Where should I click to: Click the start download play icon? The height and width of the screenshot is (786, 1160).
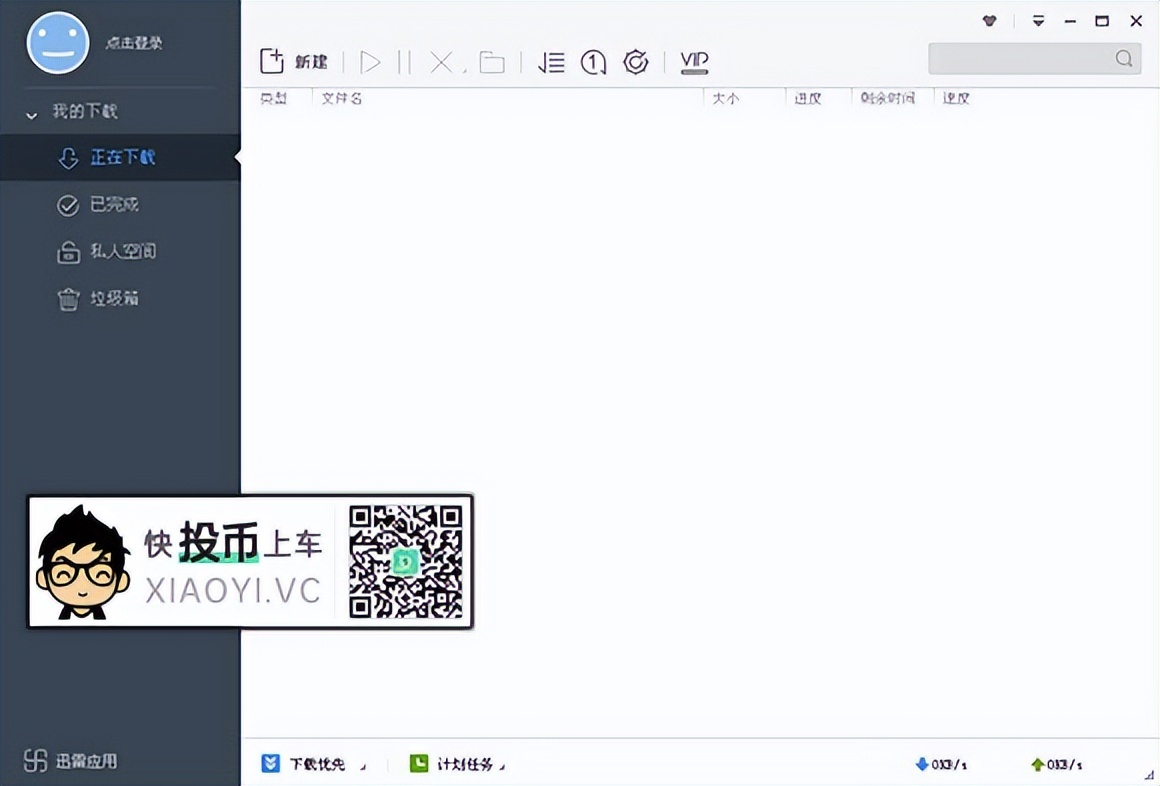tap(370, 62)
